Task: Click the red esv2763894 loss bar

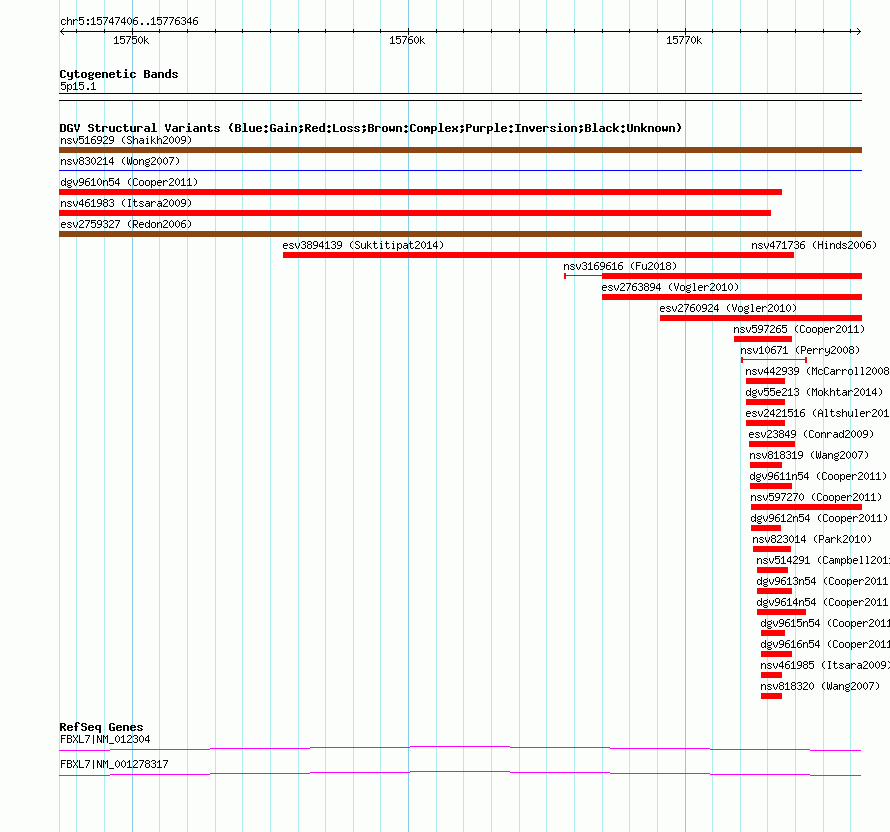Action: (732, 297)
